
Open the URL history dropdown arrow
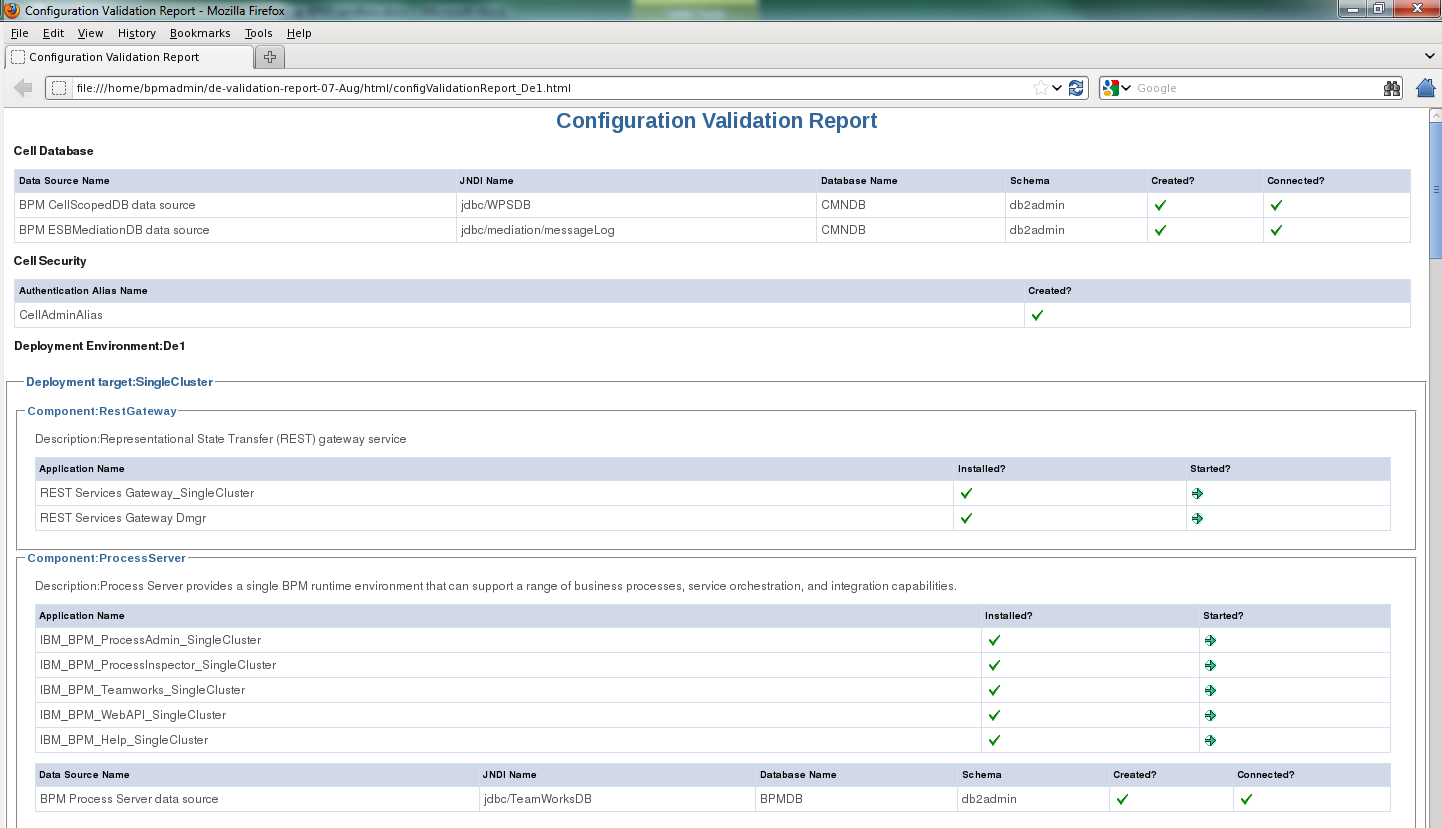(x=1057, y=88)
